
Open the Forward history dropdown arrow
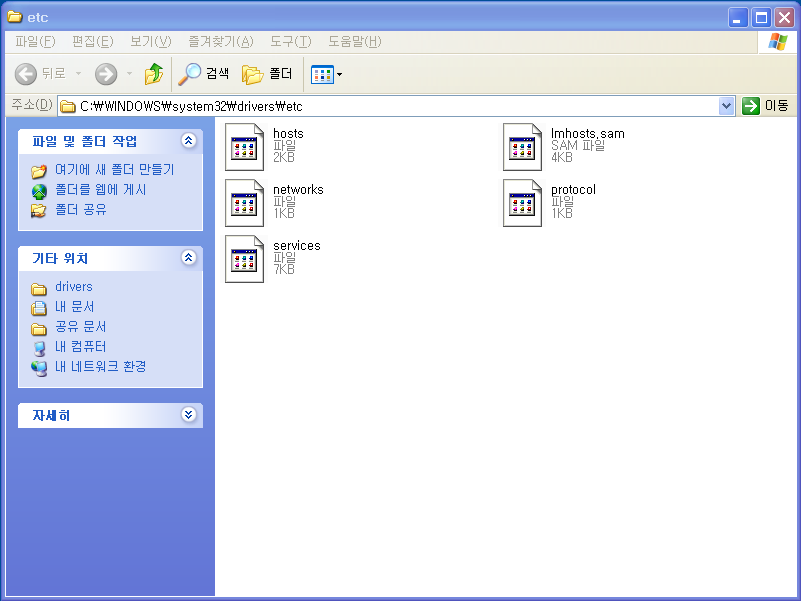(129, 74)
